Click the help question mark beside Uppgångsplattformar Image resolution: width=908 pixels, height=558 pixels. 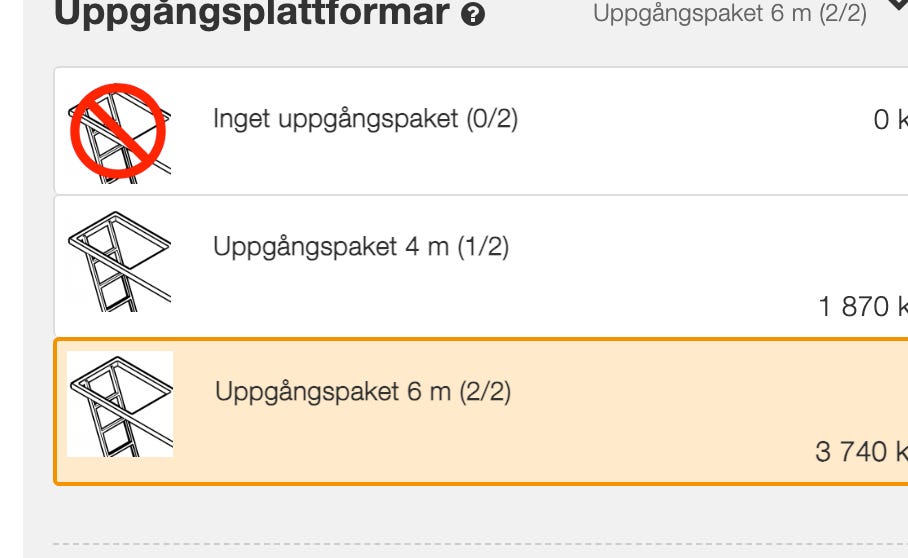(475, 15)
